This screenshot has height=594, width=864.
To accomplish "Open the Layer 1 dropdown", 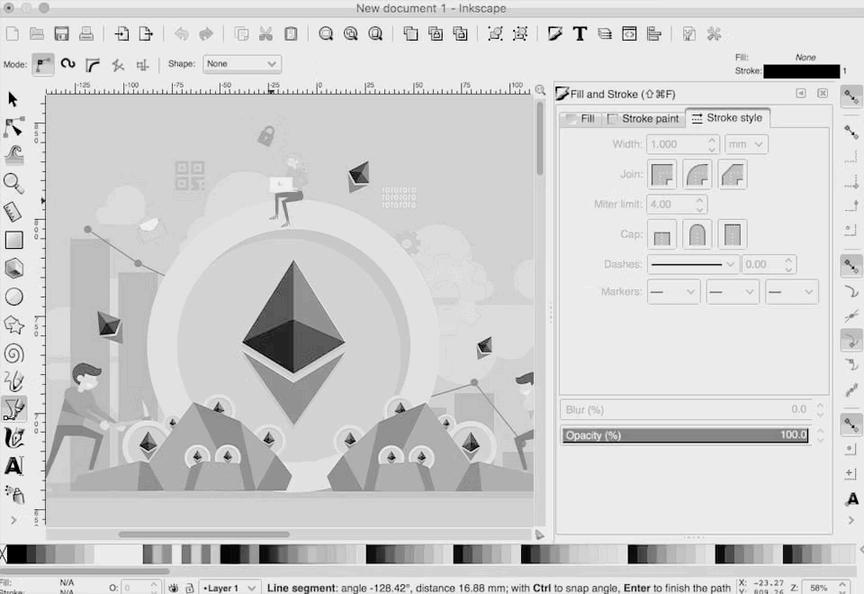I will pos(229,588).
